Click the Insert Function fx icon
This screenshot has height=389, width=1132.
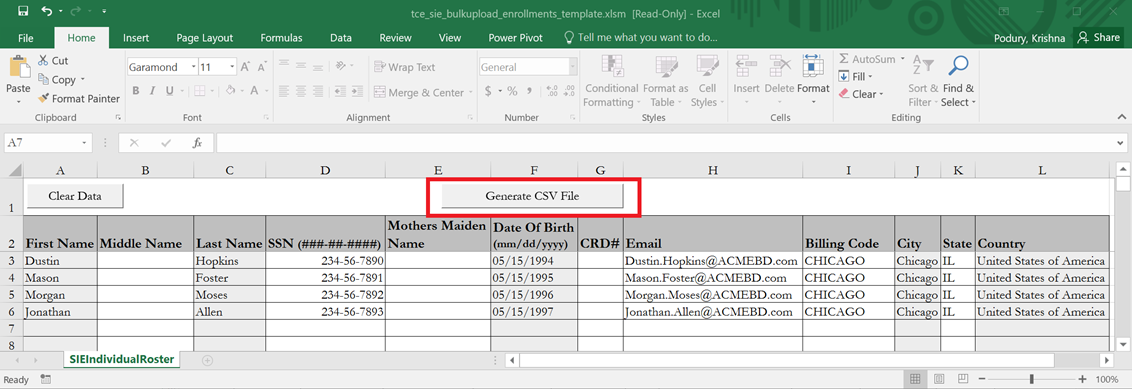pyautogui.click(x=197, y=143)
